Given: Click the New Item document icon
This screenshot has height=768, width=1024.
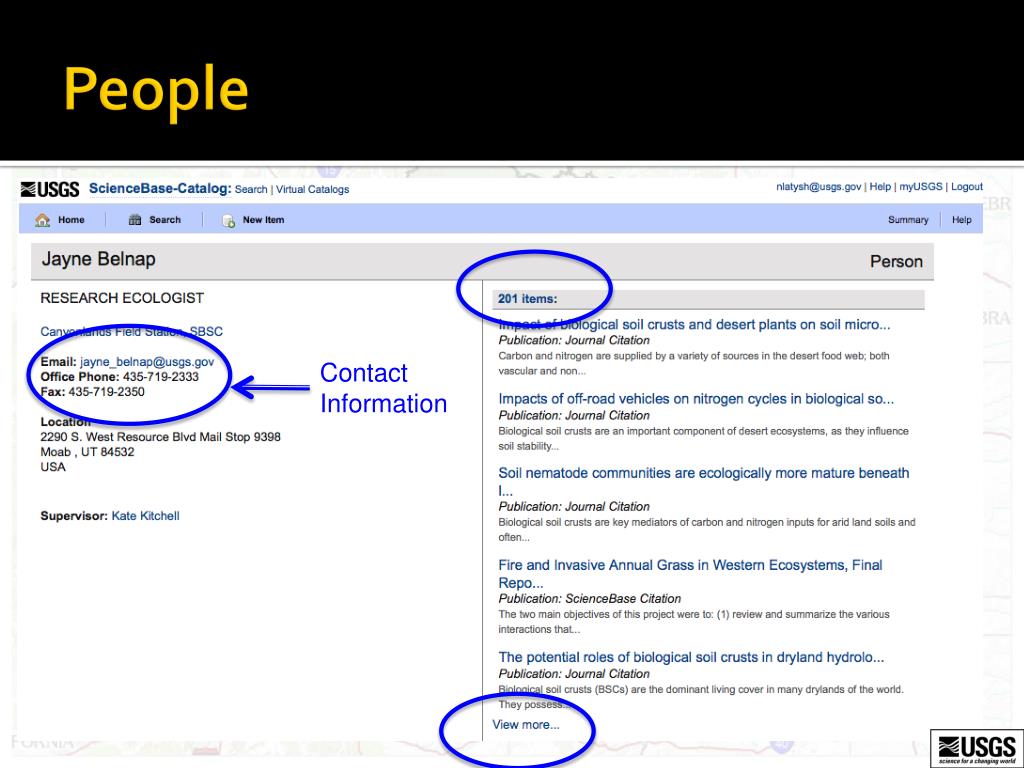Looking at the screenshot, I should 229,221.
